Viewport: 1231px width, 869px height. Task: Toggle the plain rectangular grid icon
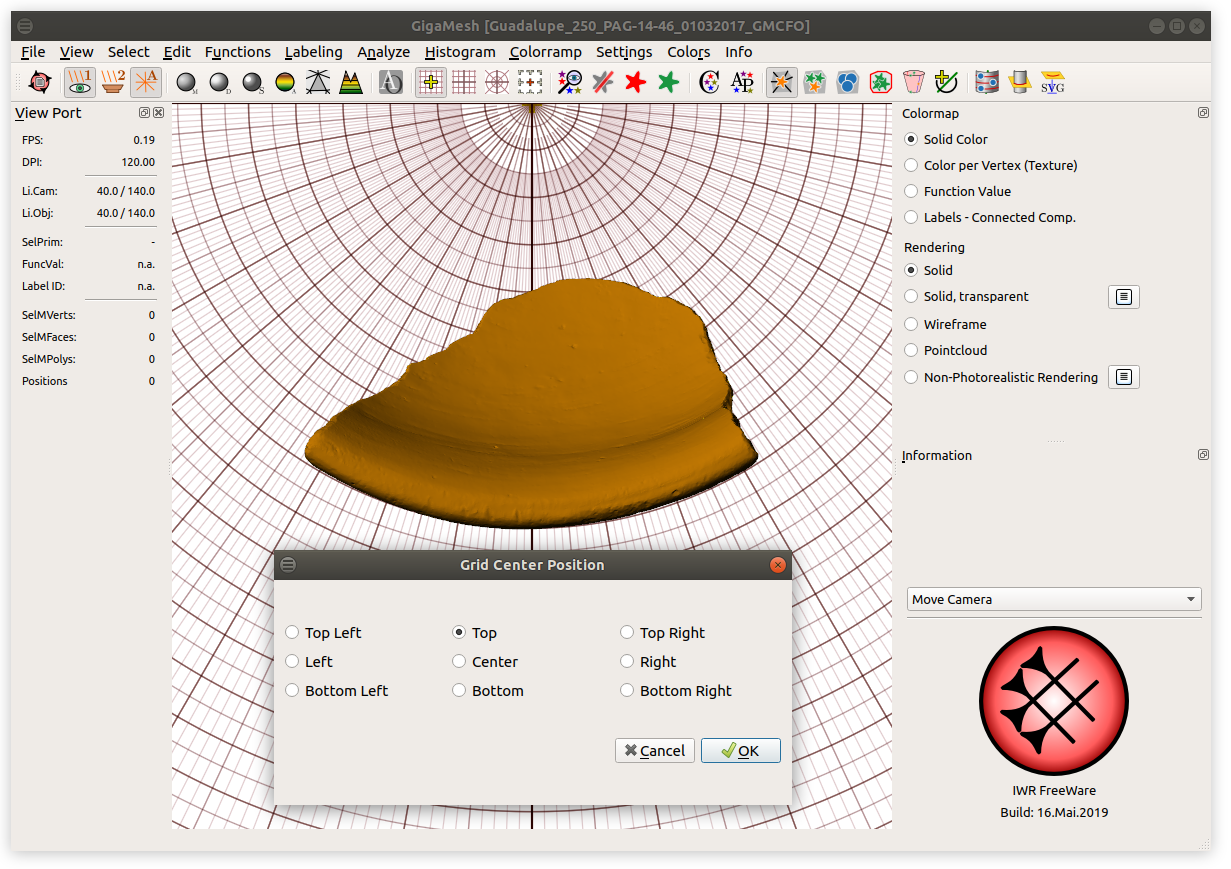464,82
